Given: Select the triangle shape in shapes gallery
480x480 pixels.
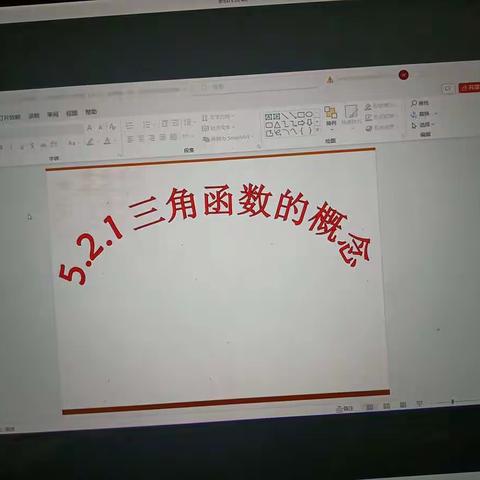Looking at the screenshot, I should pos(277,125).
